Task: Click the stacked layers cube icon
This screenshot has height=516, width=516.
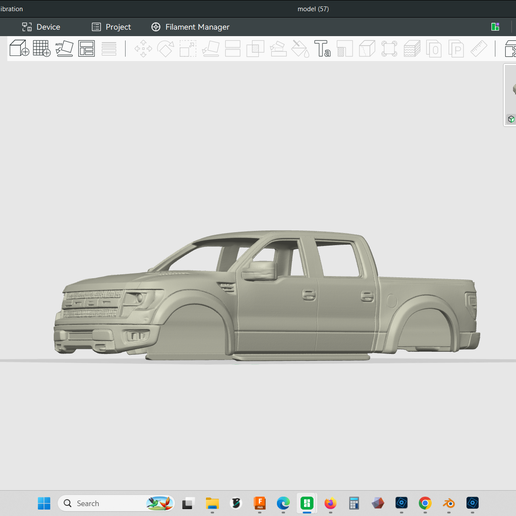Action: tap(412, 49)
